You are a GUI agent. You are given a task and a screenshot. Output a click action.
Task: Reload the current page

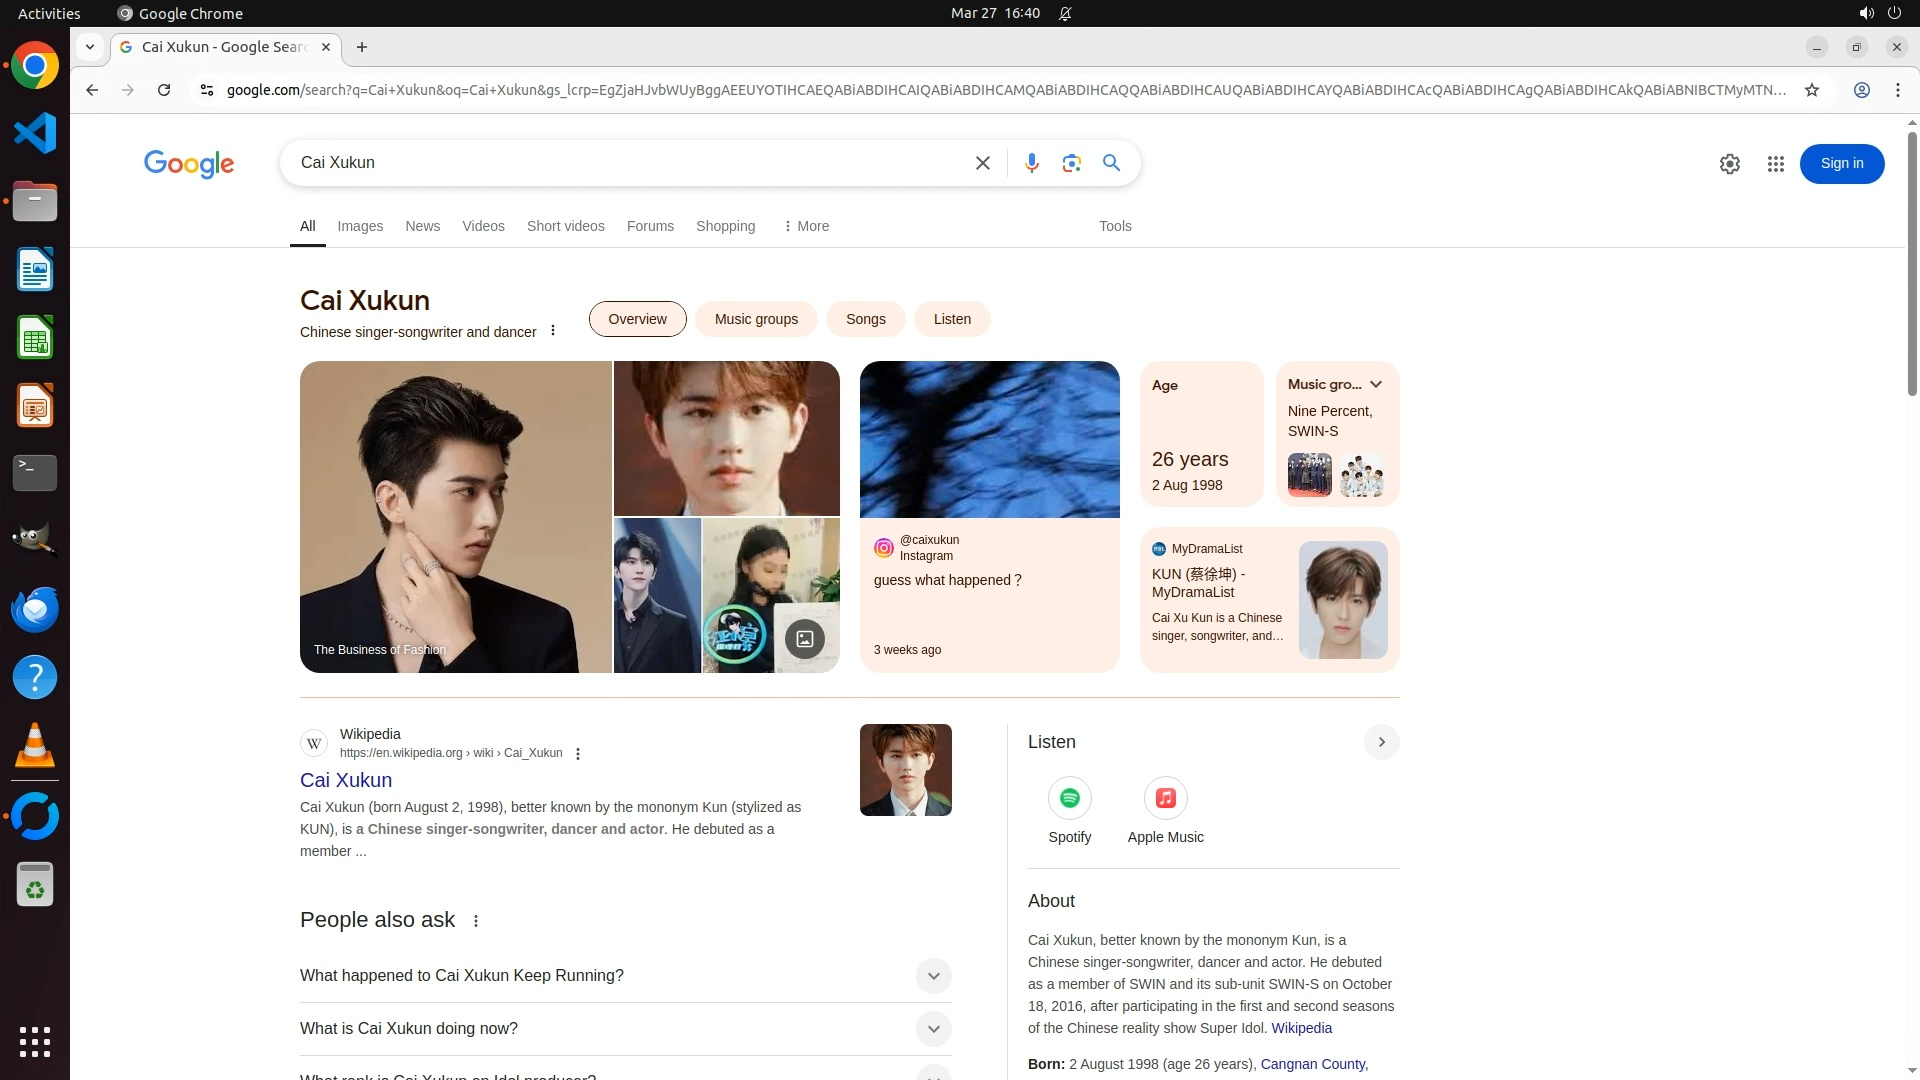pyautogui.click(x=164, y=90)
